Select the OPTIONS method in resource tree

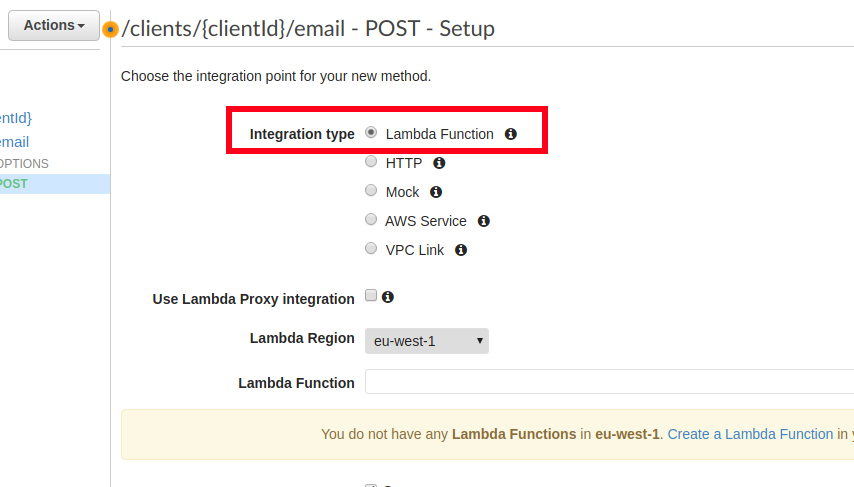(x=24, y=164)
